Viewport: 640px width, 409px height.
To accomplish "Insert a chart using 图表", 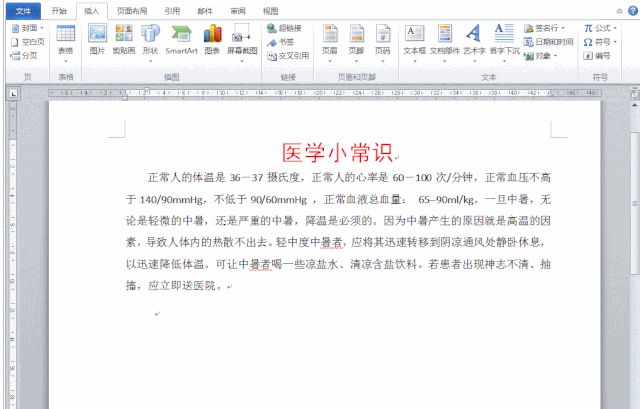I will click(213, 39).
